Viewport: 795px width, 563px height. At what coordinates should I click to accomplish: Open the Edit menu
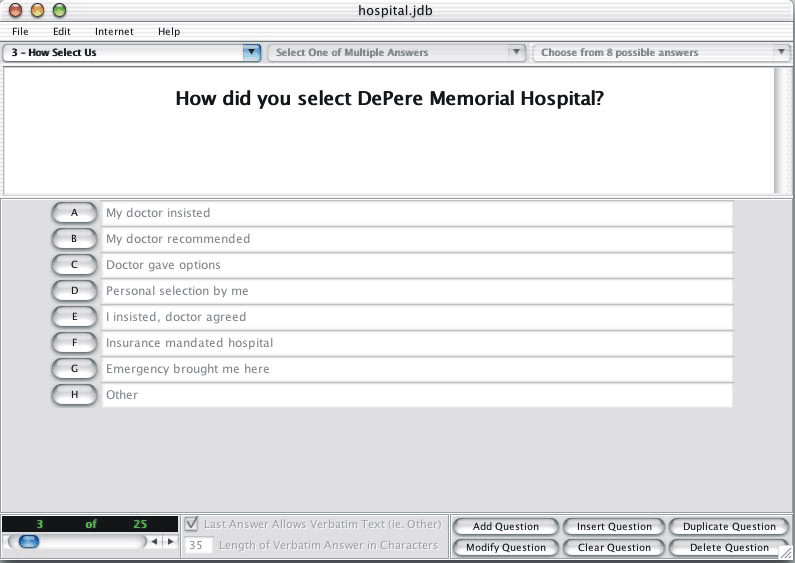pyautogui.click(x=61, y=31)
